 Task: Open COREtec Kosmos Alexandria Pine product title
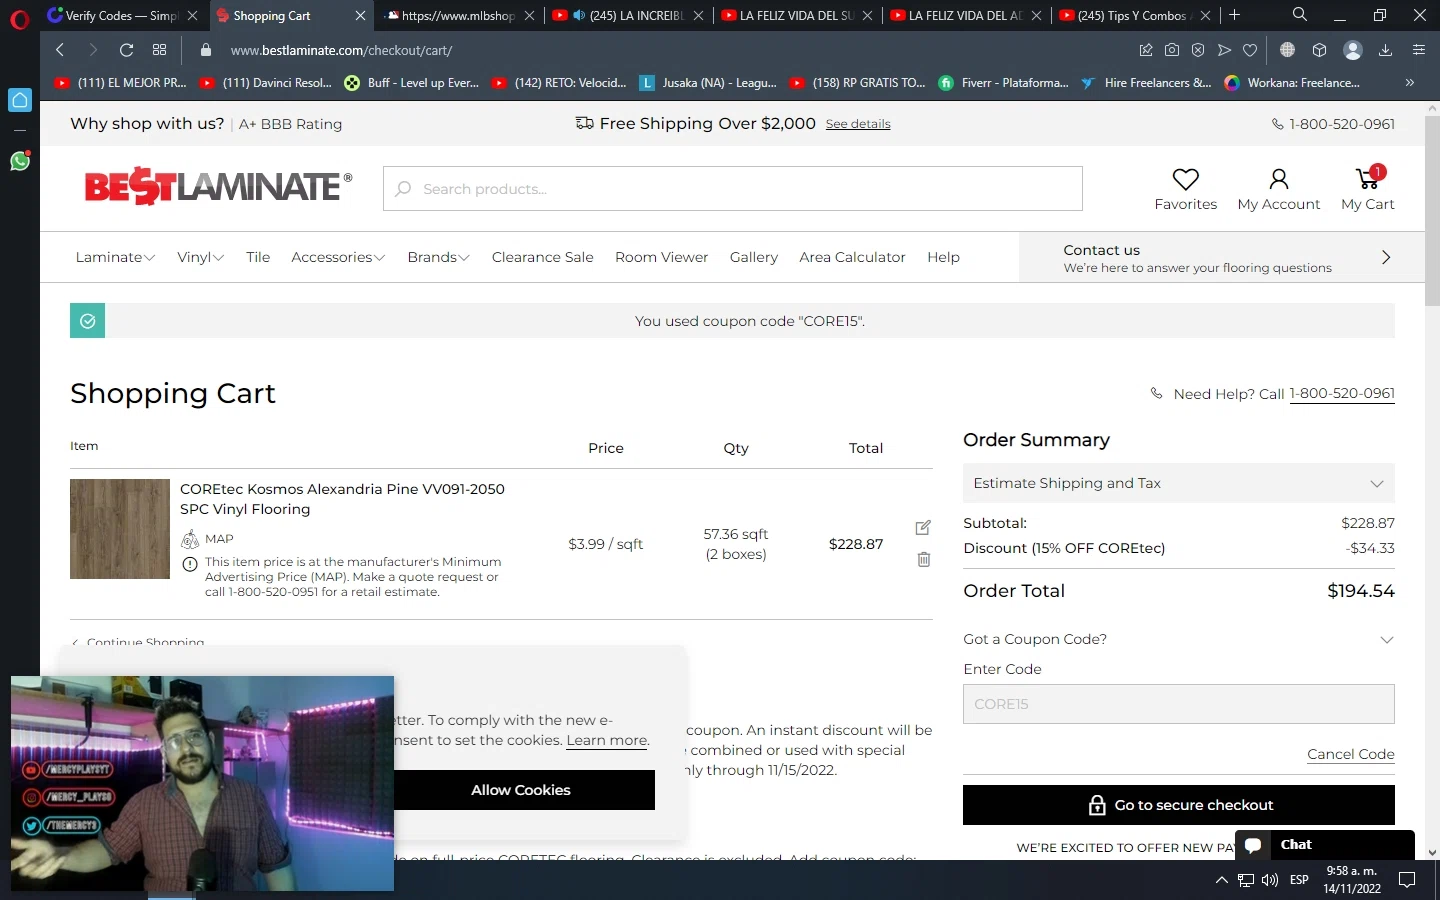pos(342,499)
